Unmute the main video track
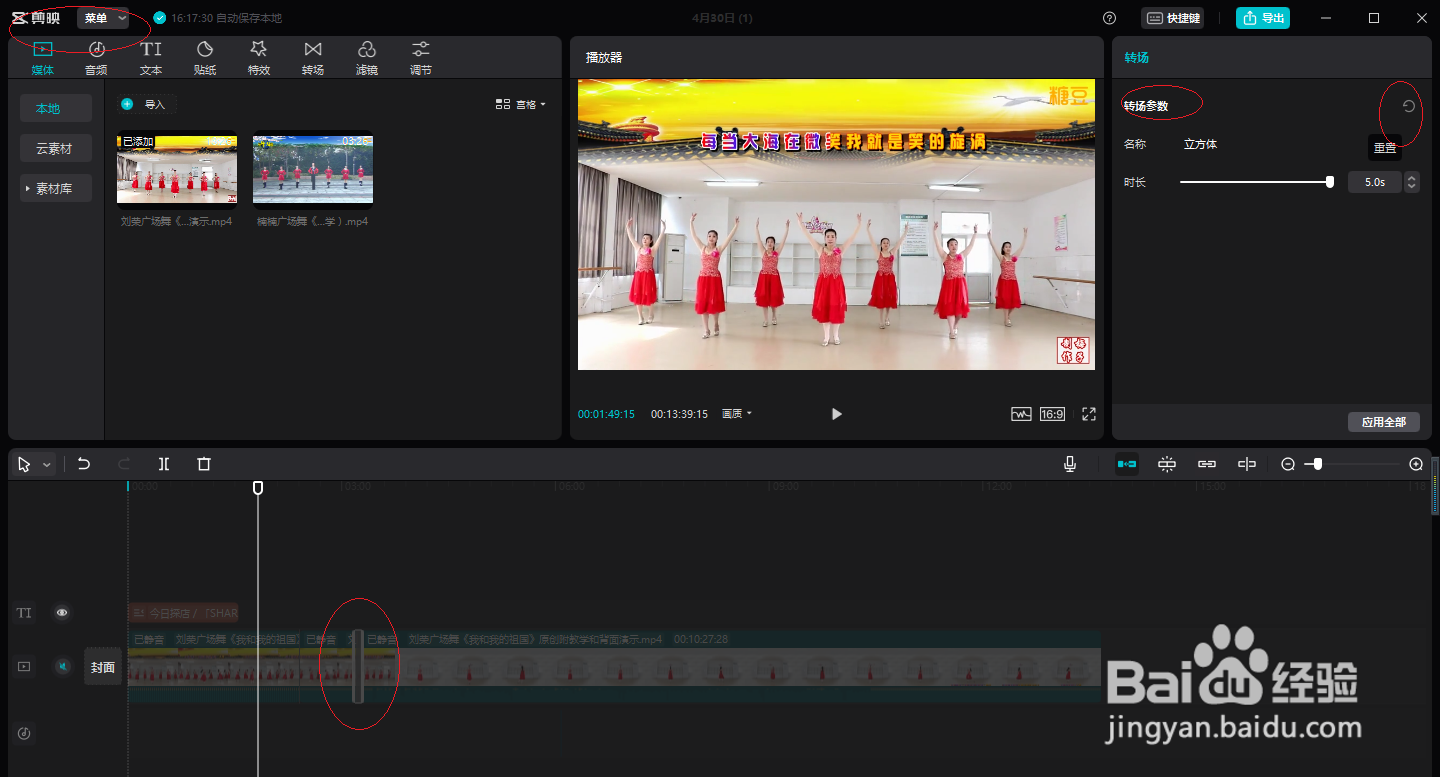Screen dimensions: 1440x777 62,666
